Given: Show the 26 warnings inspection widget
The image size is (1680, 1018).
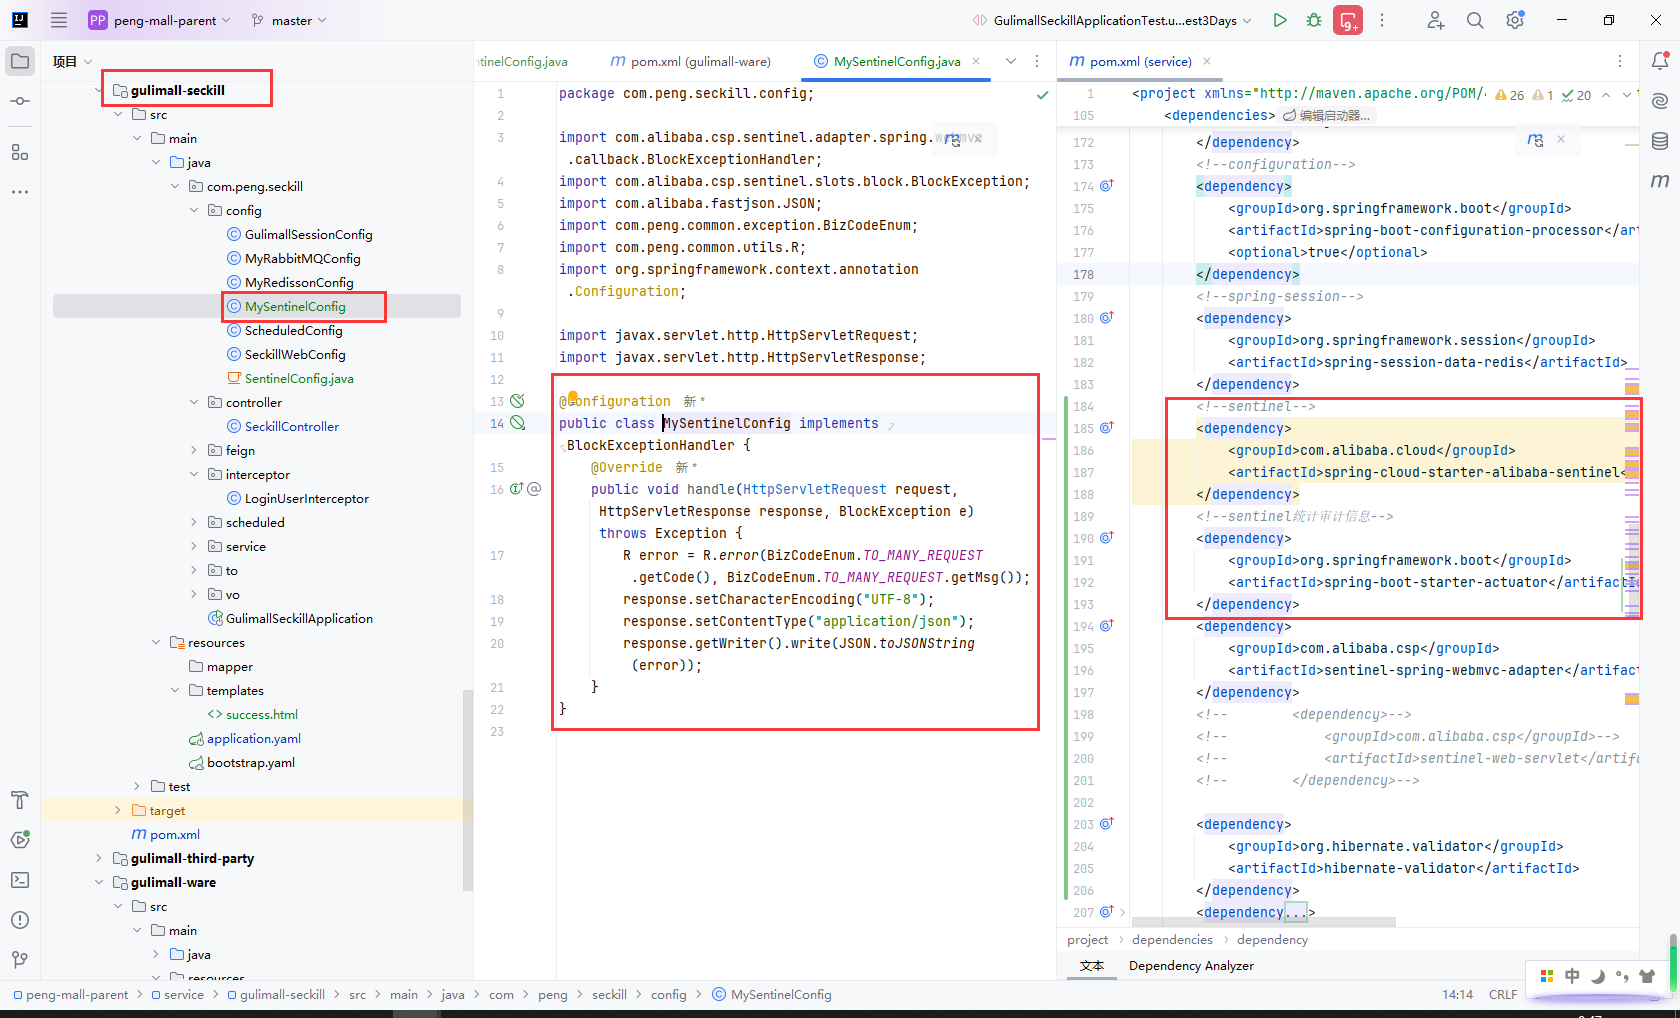Looking at the screenshot, I should click(x=1510, y=95).
